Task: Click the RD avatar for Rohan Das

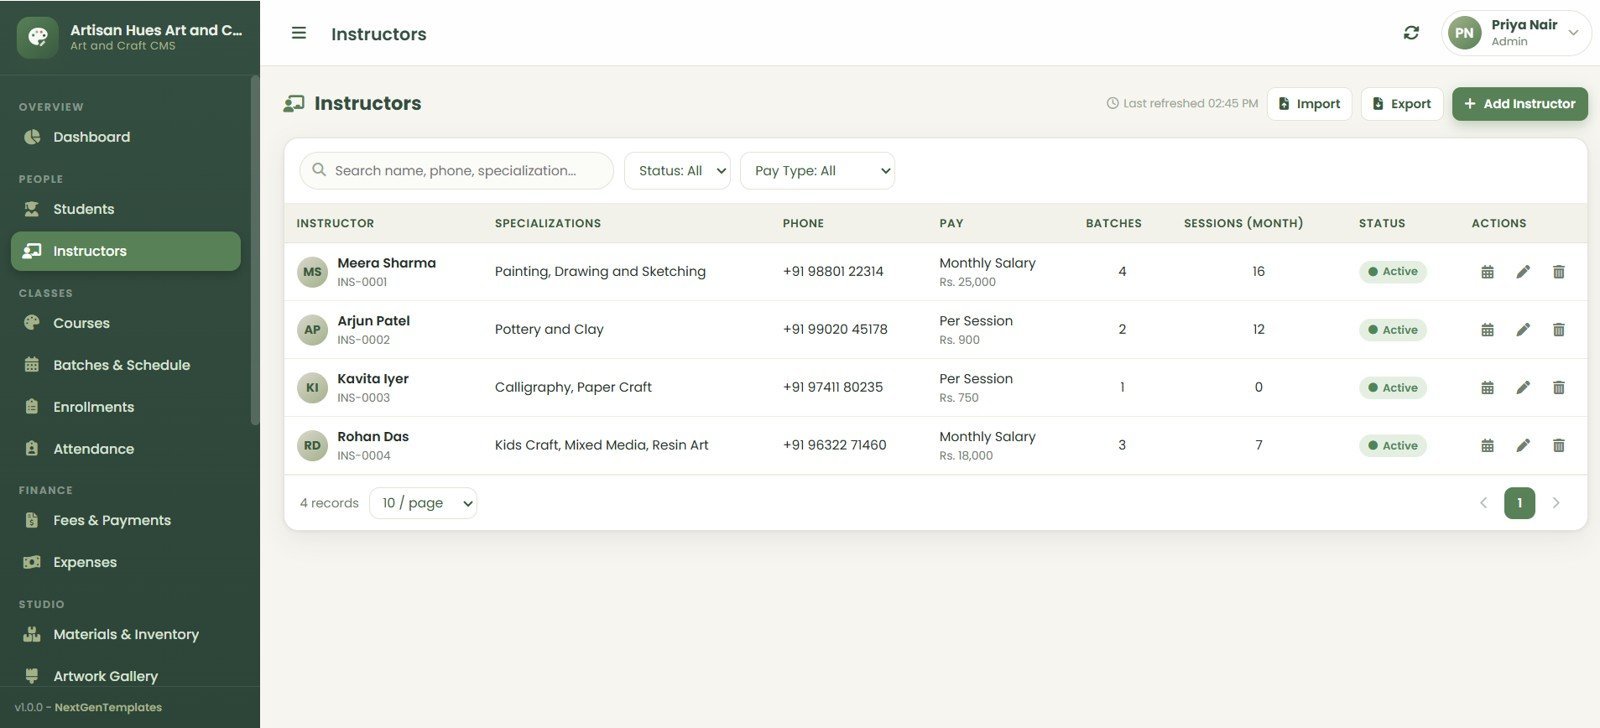Action: pos(312,446)
